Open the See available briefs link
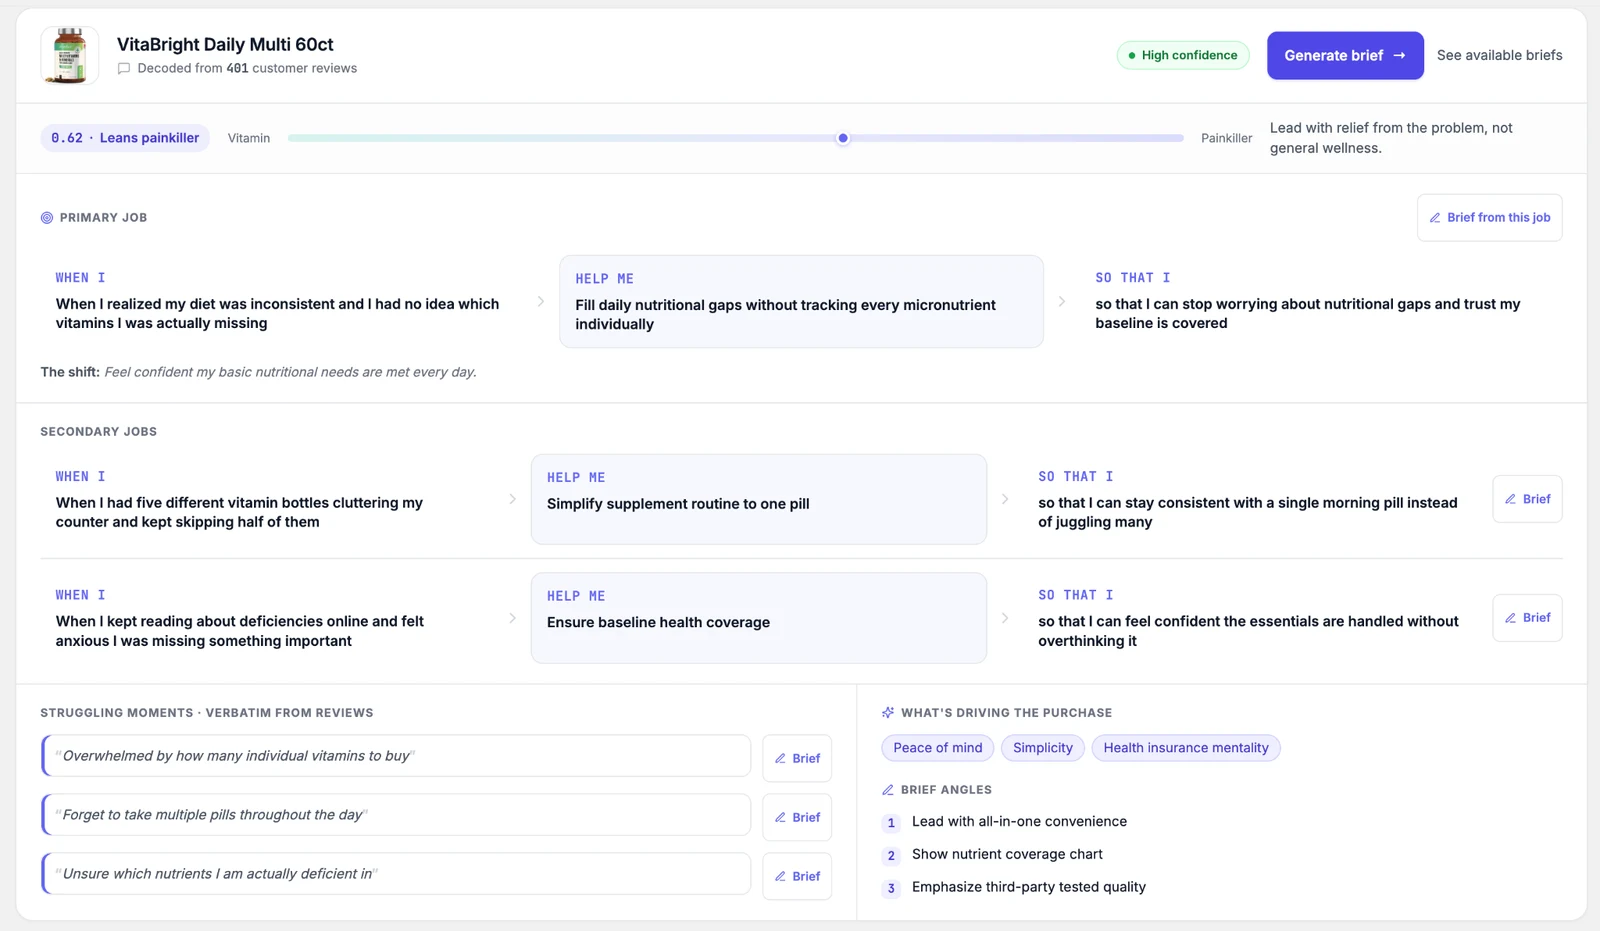The height and width of the screenshot is (931, 1600). (1499, 55)
